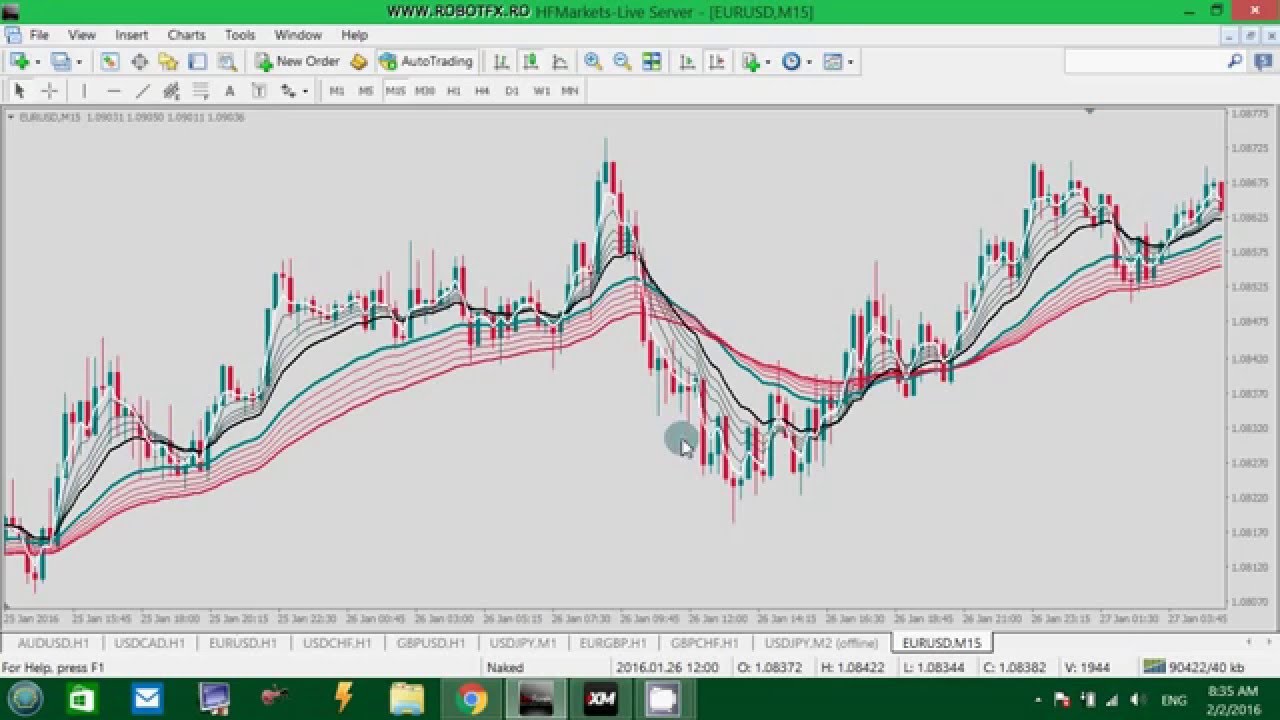Image resolution: width=1280 pixels, height=720 pixels.
Task: Select the H1 timeframe
Action: [x=454, y=91]
